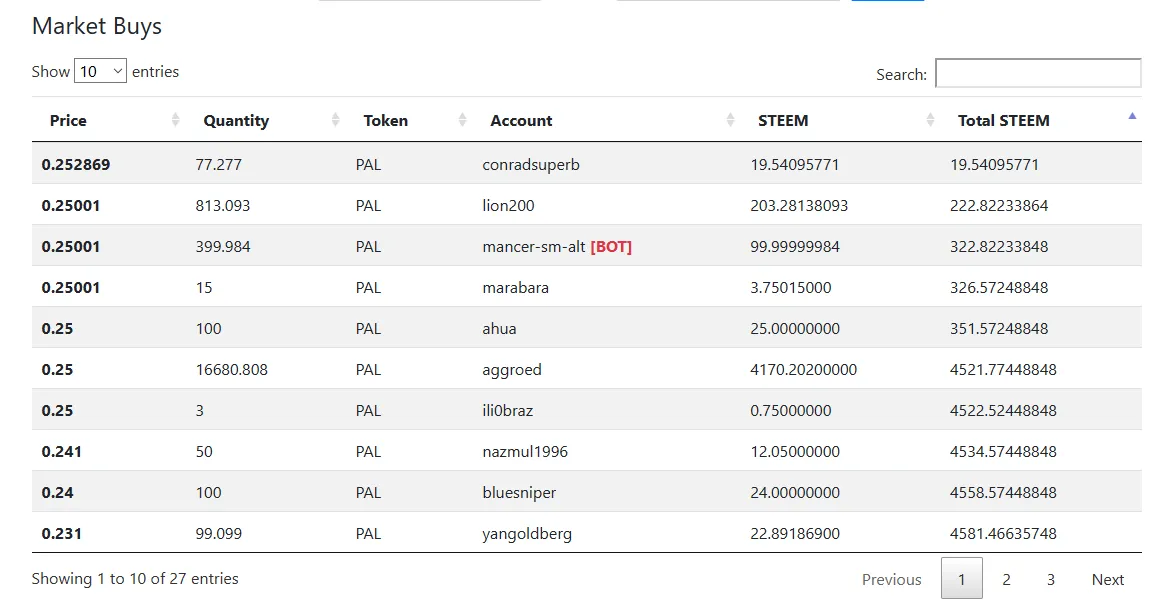
Task: Click quantity cell 399.984
Action: coord(223,247)
